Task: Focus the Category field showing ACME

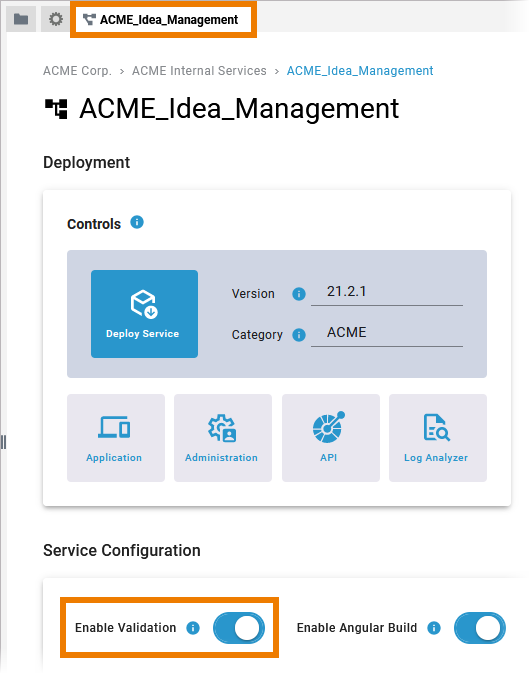Action: point(387,334)
